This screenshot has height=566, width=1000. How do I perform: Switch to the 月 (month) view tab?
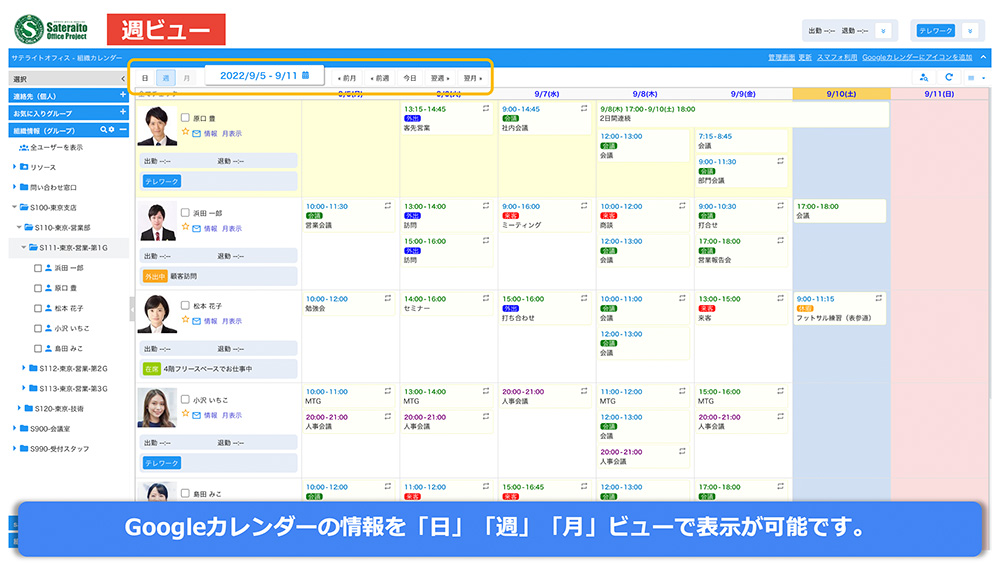pyautogui.click(x=186, y=77)
